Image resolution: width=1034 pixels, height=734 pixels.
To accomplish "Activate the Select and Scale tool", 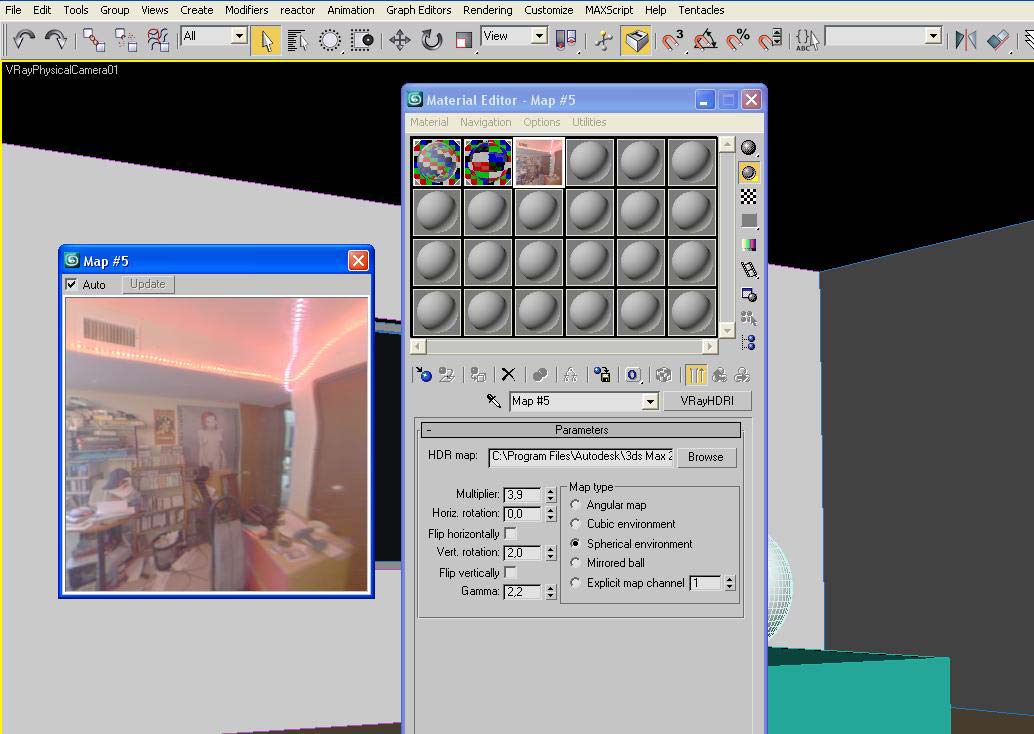I will coord(464,40).
